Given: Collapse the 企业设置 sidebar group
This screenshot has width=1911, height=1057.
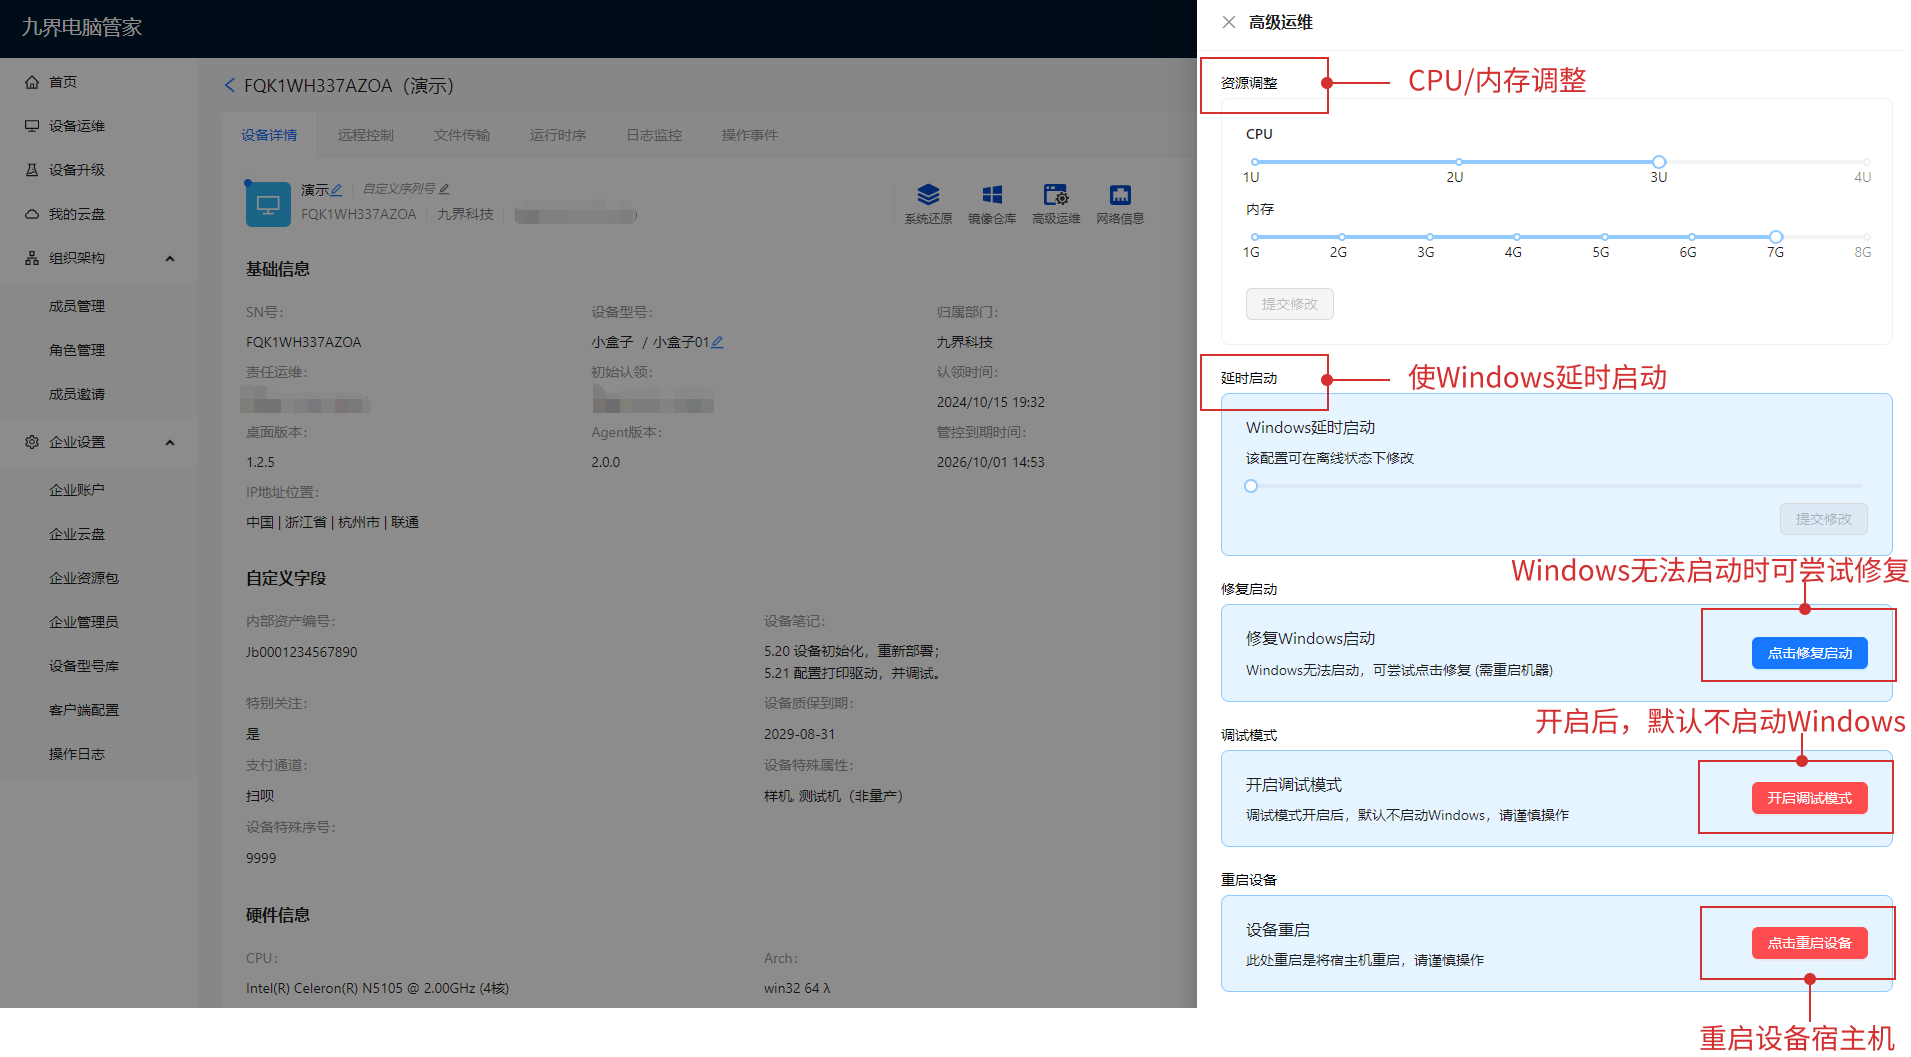Looking at the screenshot, I should point(170,443).
